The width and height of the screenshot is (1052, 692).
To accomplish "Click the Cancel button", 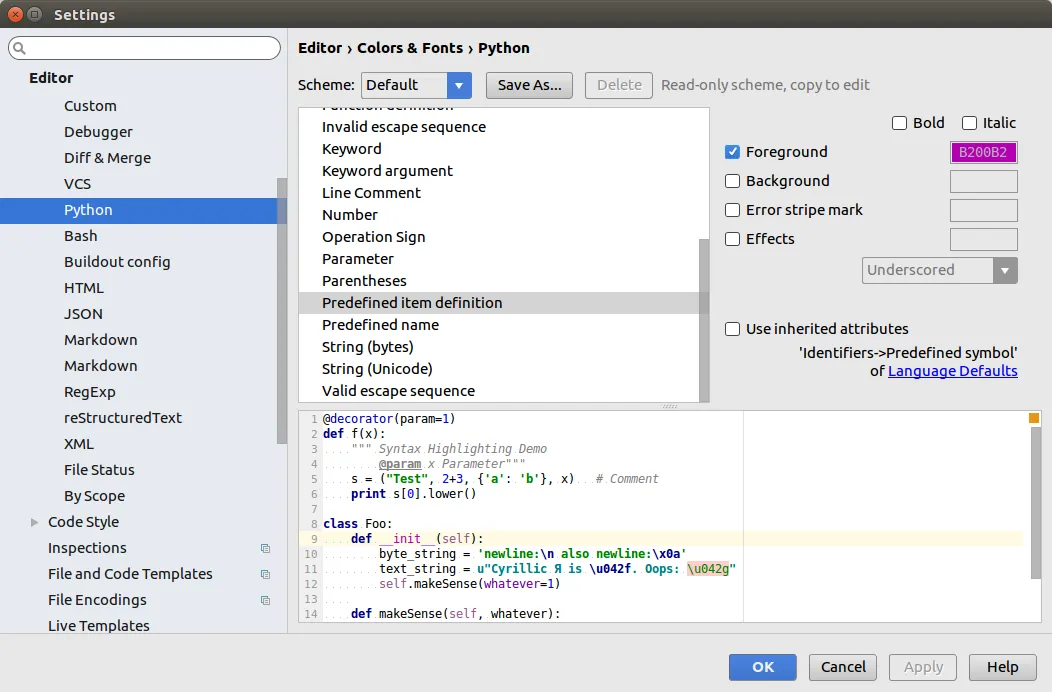I will pyautogui.click(x=843, y=667).
